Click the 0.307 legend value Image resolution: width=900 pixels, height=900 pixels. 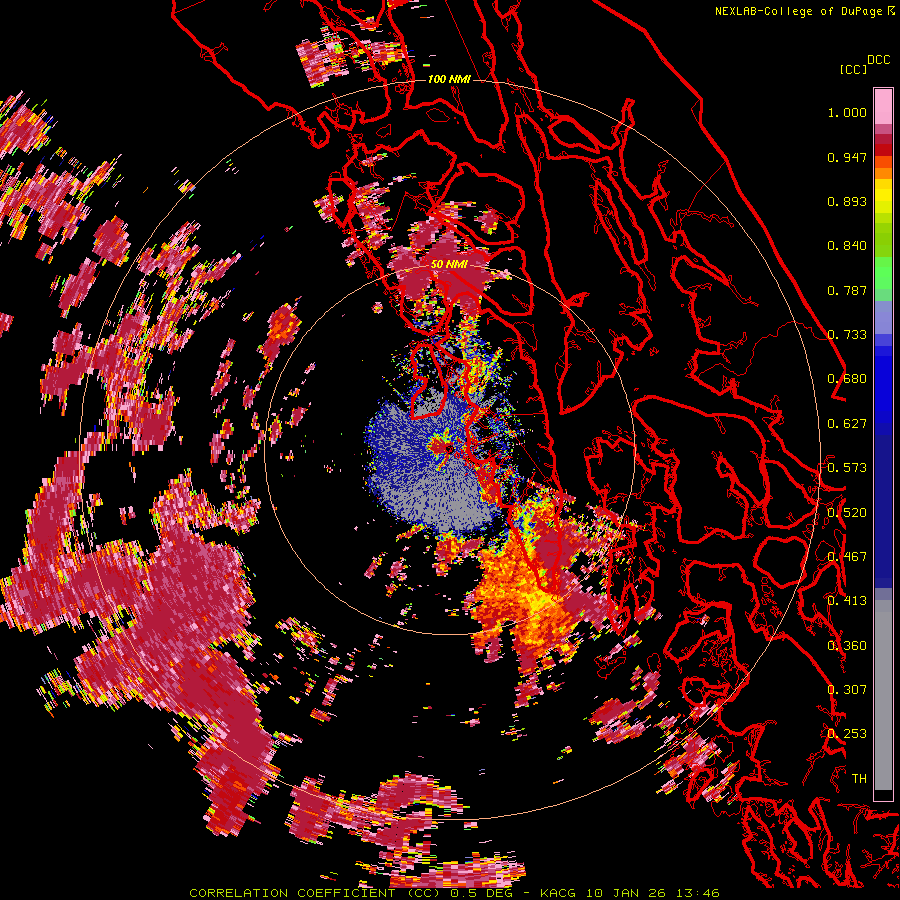(847, 690)
